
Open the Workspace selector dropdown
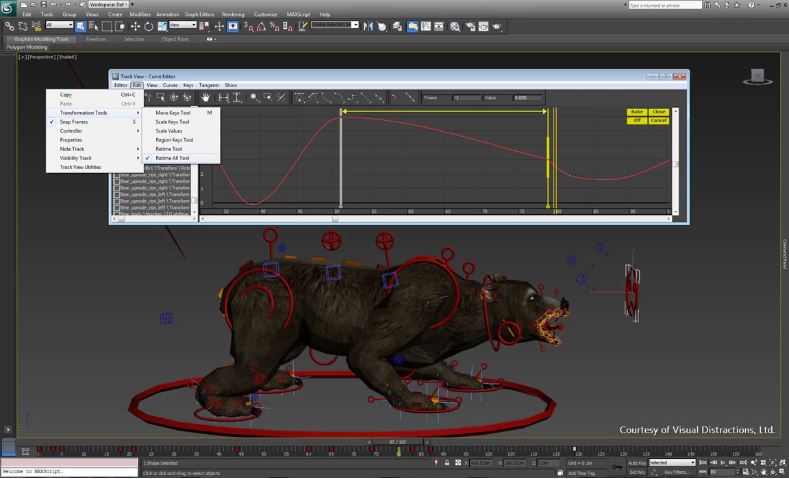109,5
